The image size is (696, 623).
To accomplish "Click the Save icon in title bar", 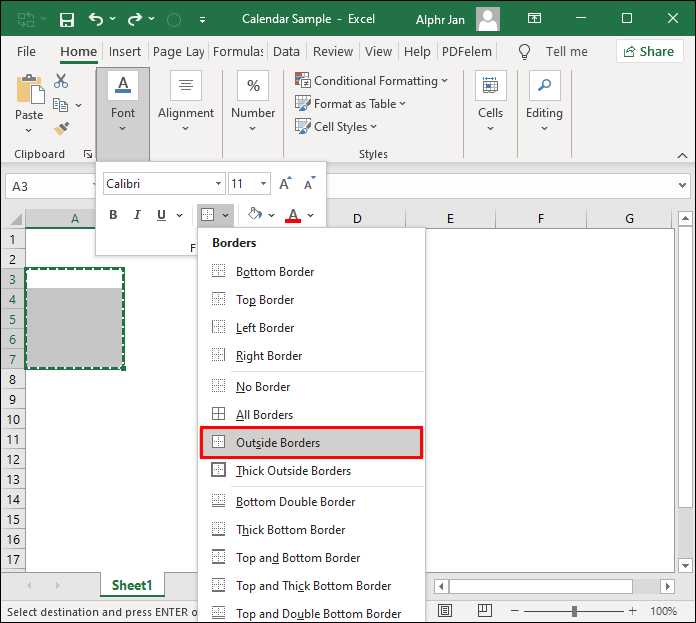I will coord(67,19).
